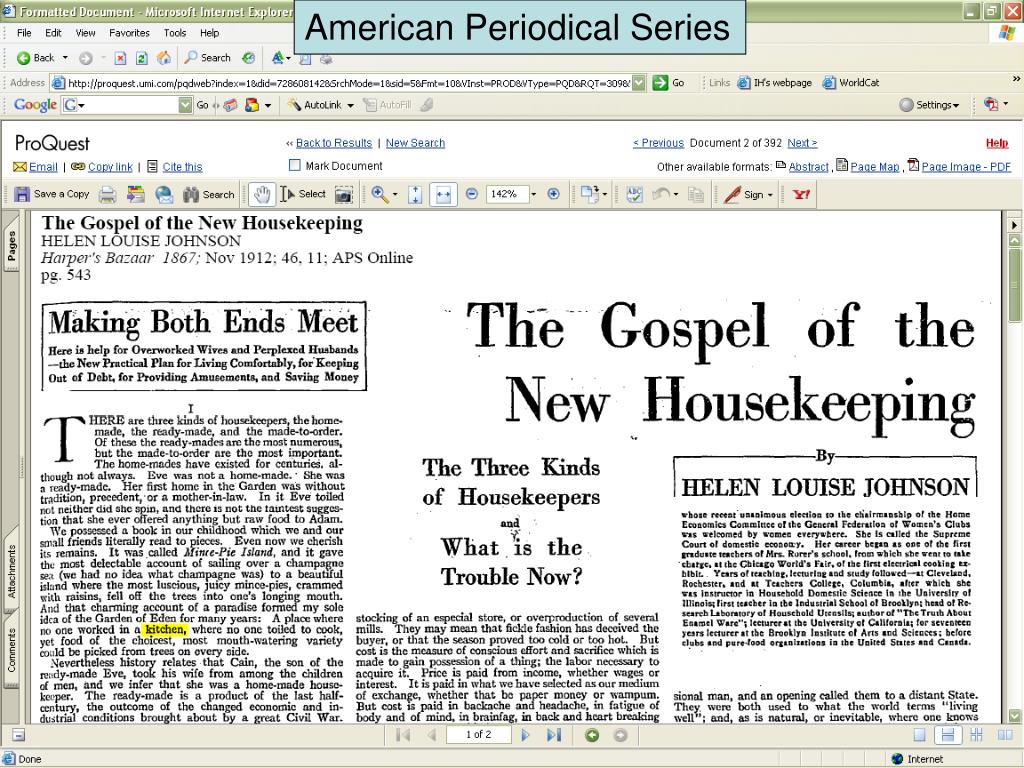Screen dimensions: 1024x768
Task: Tick the Mark Document checkbox
Action: coord(295,166)
